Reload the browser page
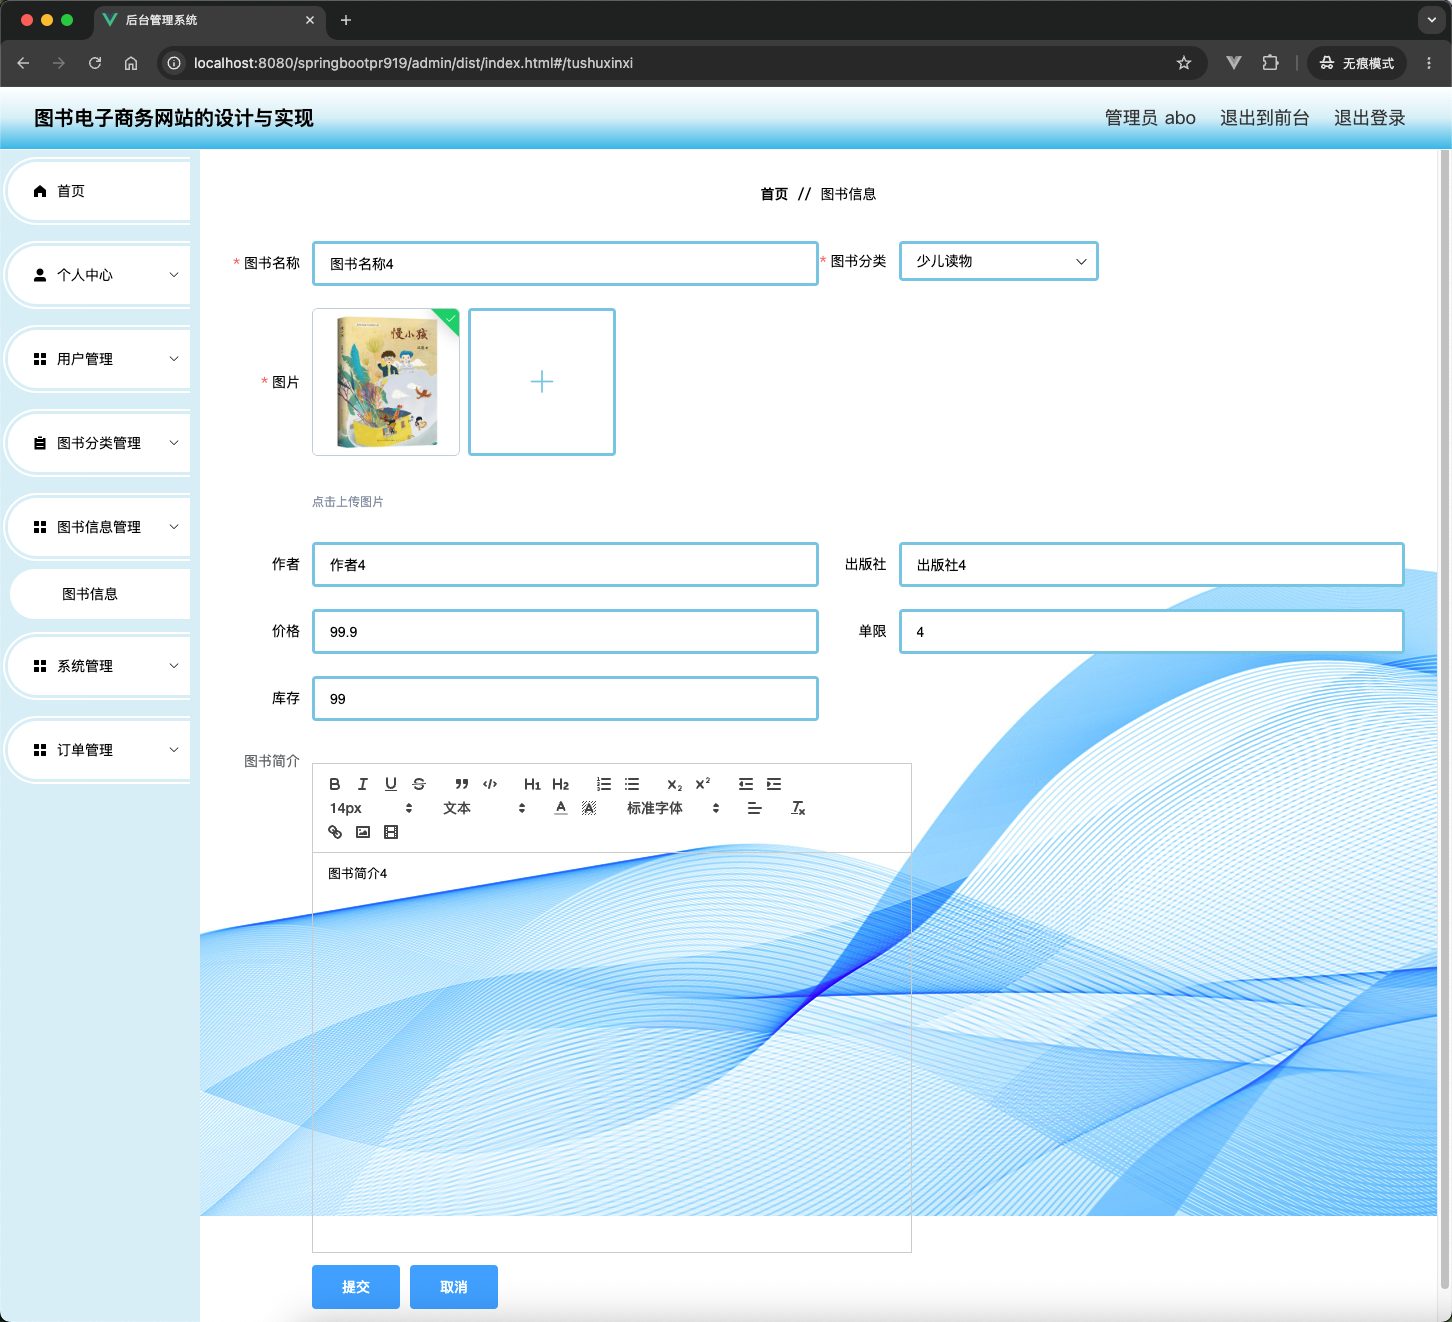1452x1322 pixels. tap(95, 63)
